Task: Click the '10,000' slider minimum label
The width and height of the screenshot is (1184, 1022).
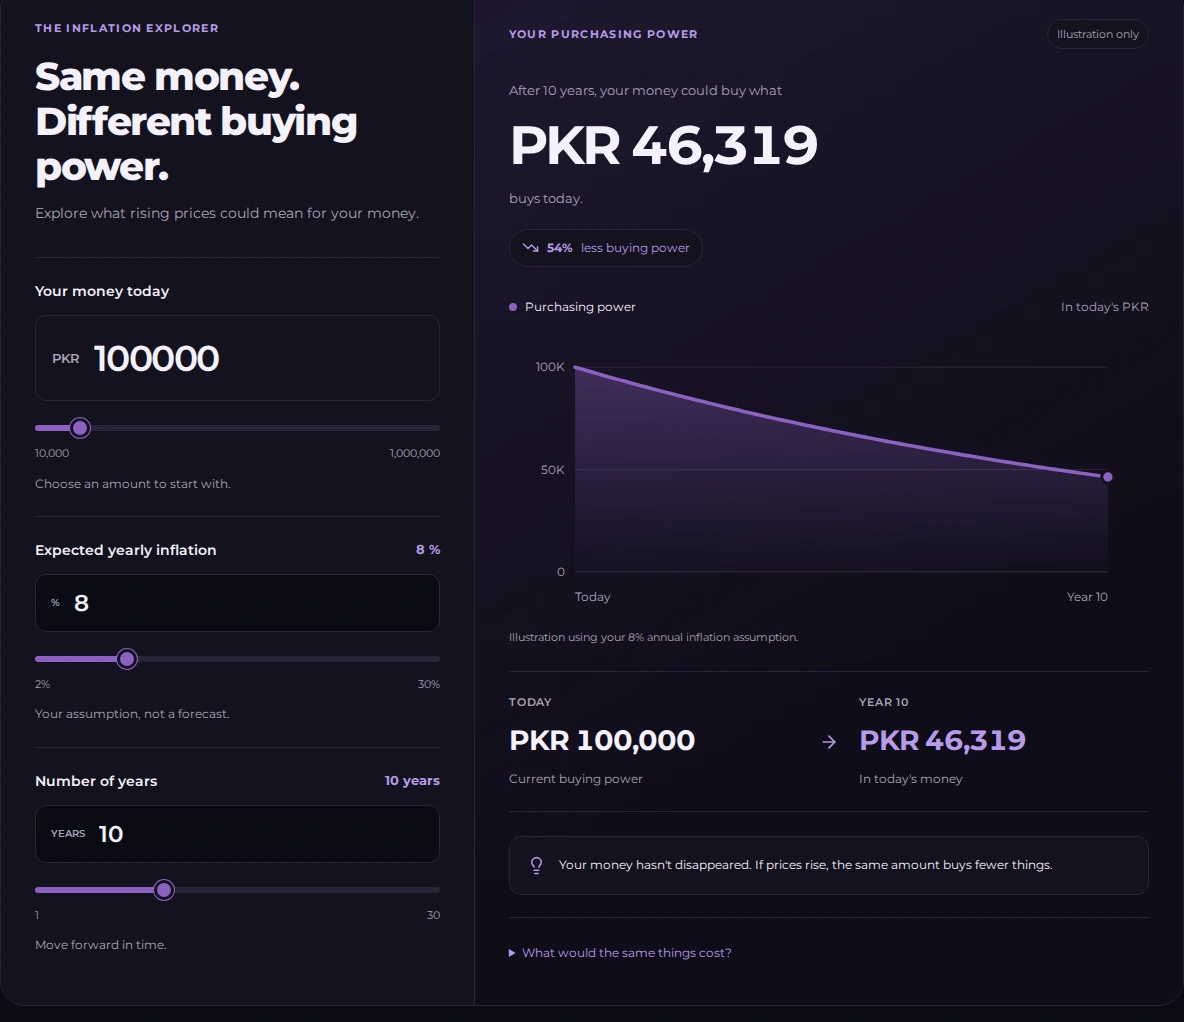Action: 52,453
